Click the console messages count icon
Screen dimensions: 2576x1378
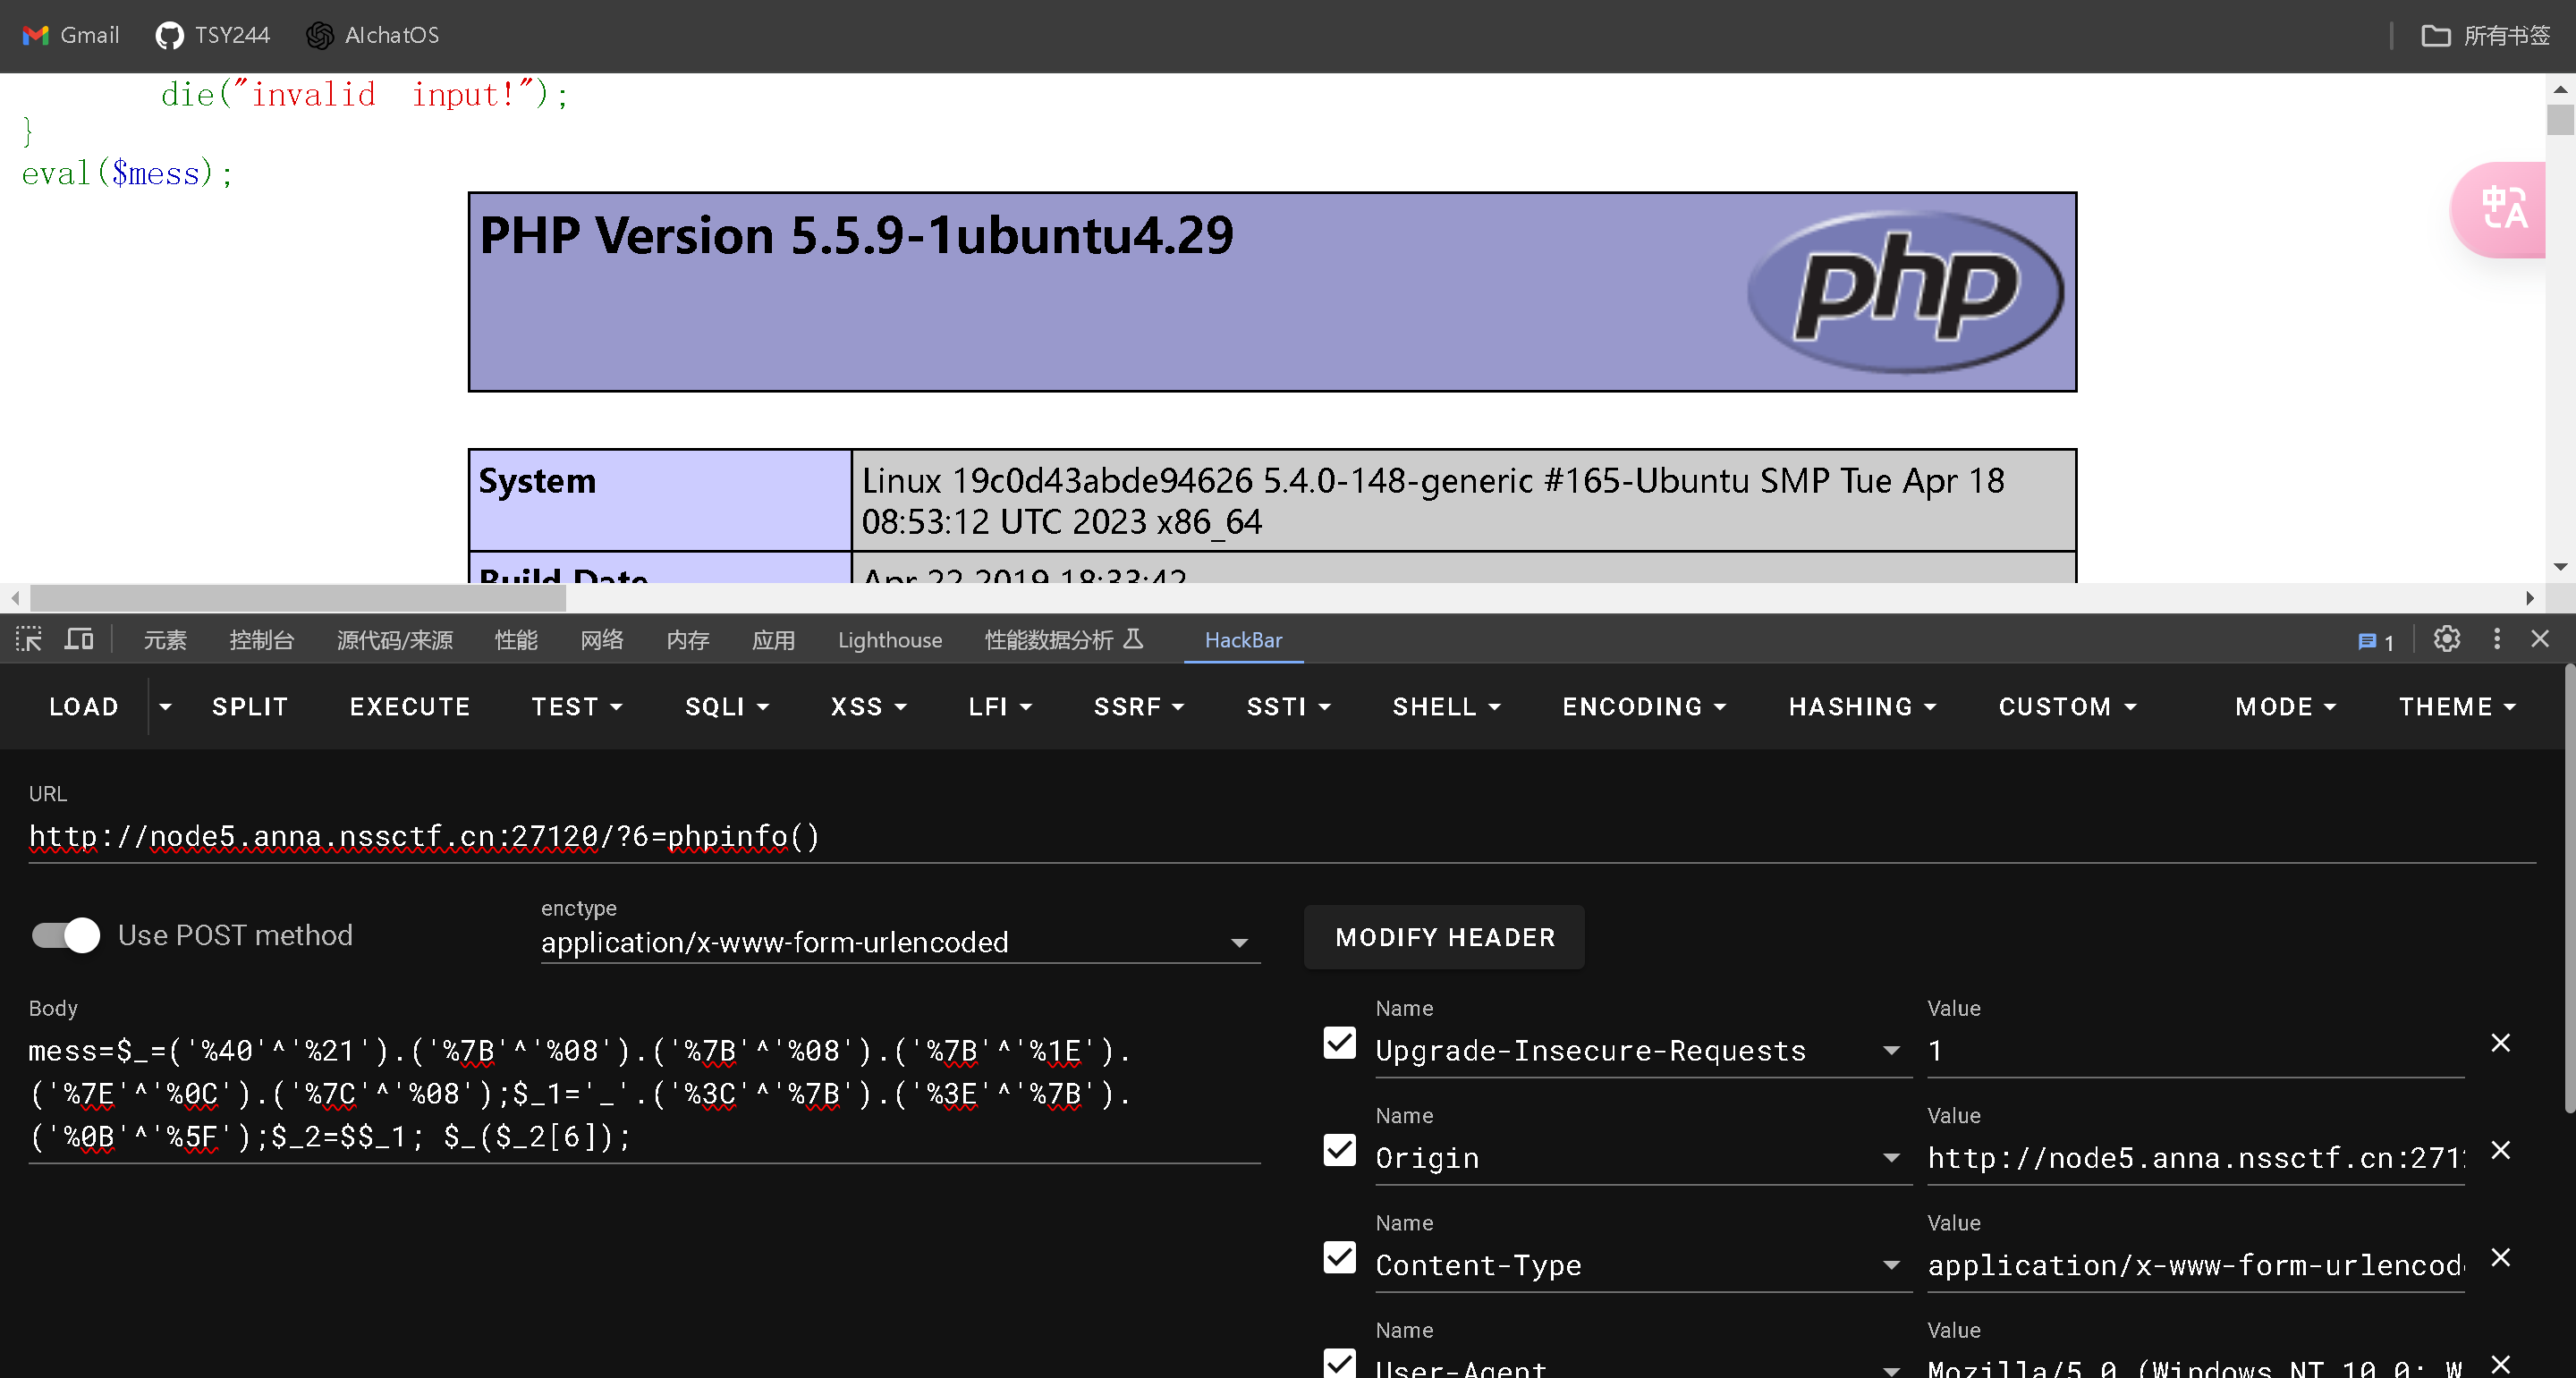[2375, 642]
